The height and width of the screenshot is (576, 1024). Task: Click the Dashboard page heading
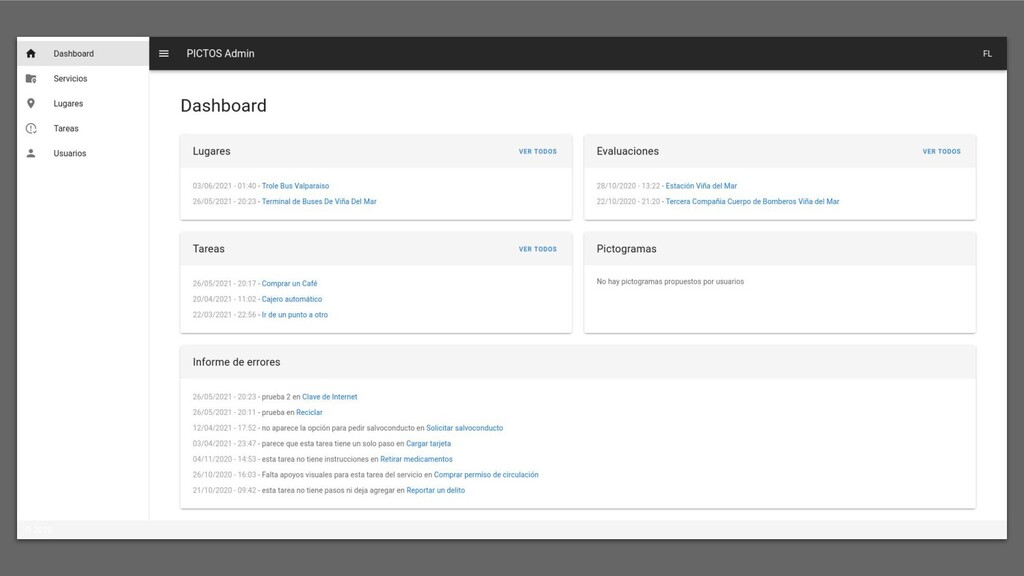(223, 106)
